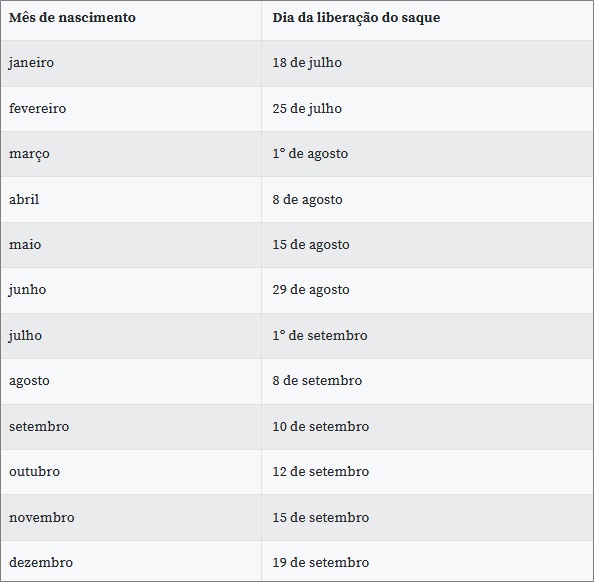The image size is (594, 582).
Task: Select the 'maio' row label
Action: (x=25, y=245)
